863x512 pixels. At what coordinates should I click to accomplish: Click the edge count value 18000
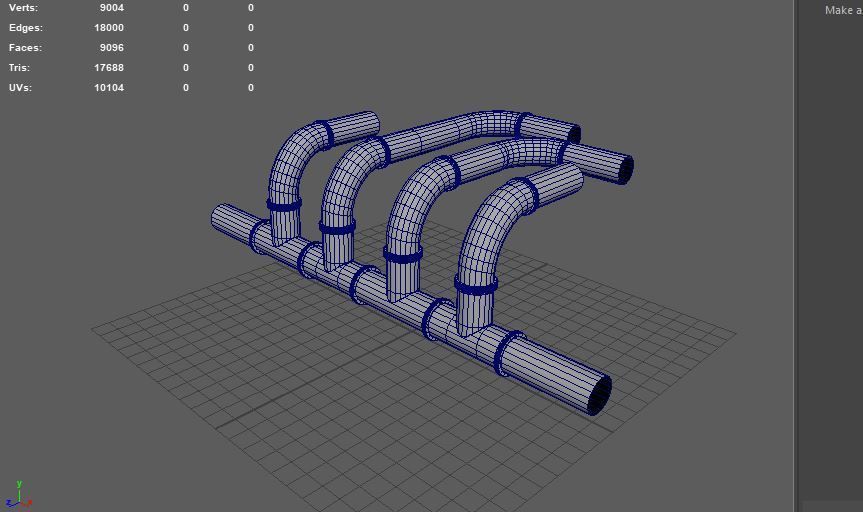109,28
